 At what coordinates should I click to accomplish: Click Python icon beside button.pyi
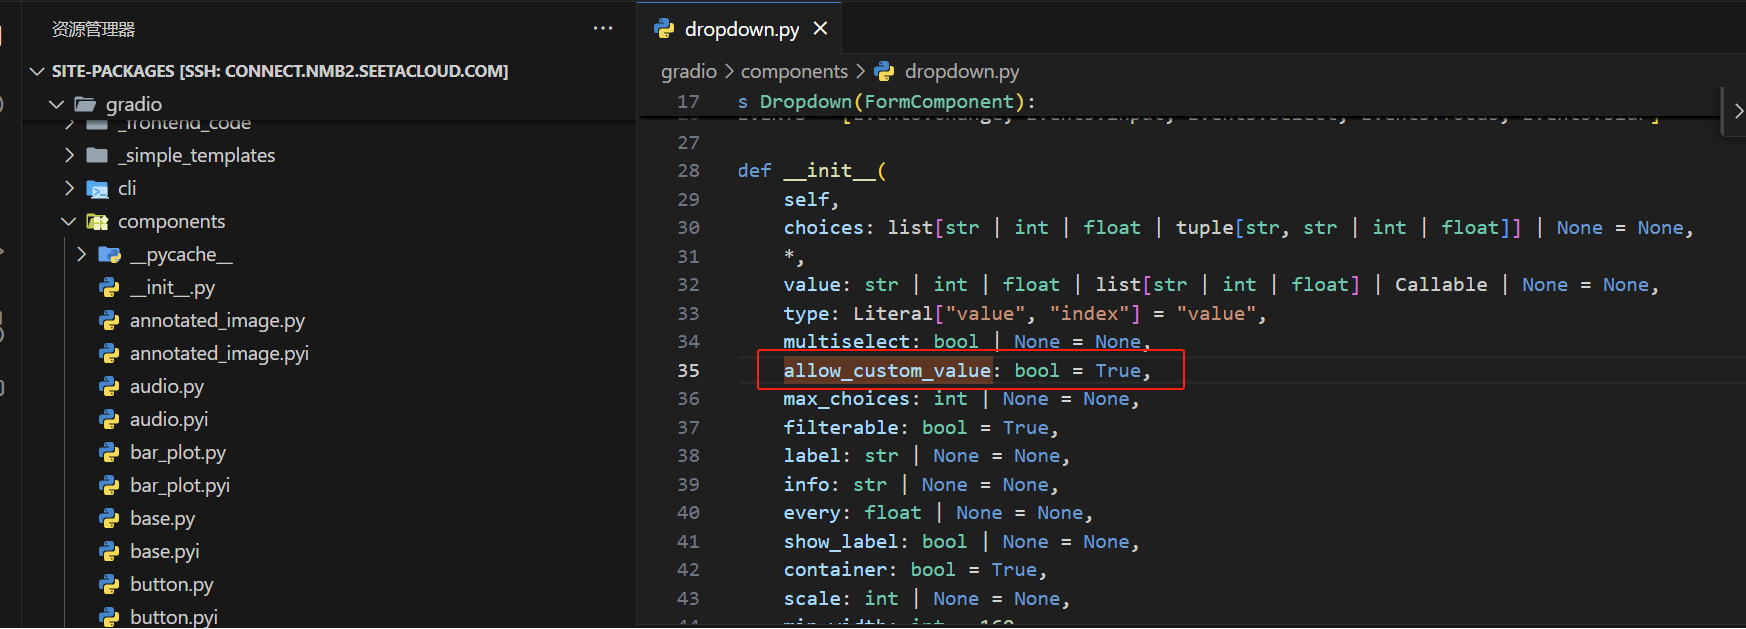(x=109, y=617)
